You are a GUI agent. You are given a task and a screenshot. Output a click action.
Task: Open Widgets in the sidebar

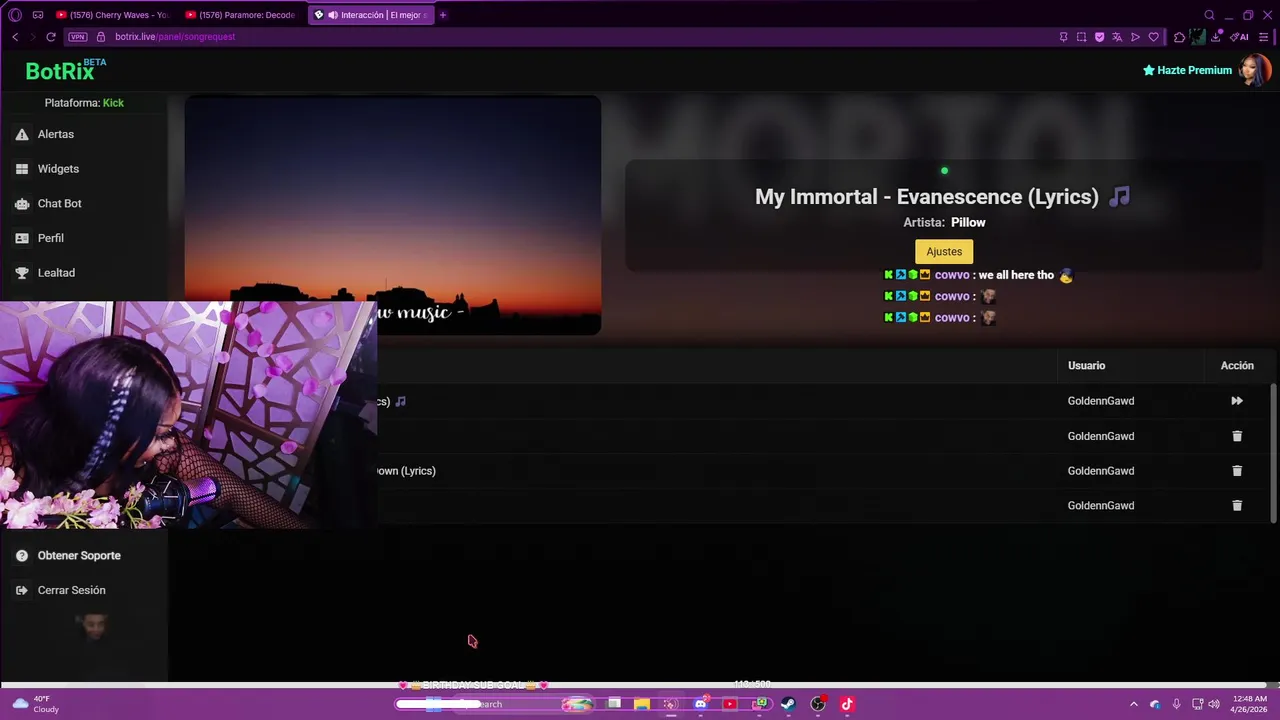(58, 169)
